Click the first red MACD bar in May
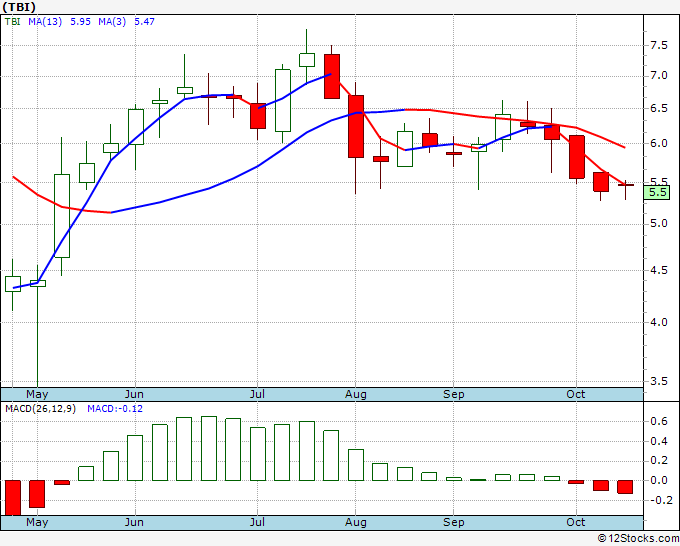This screenshot has width=680, height=546. click(13, 498)
